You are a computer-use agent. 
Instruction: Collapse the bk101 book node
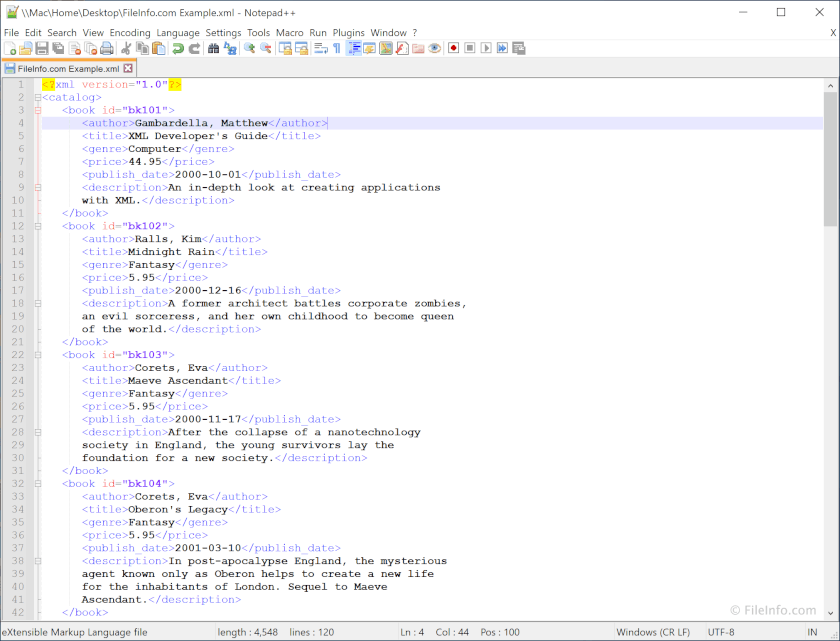click(x=36, y=110)
